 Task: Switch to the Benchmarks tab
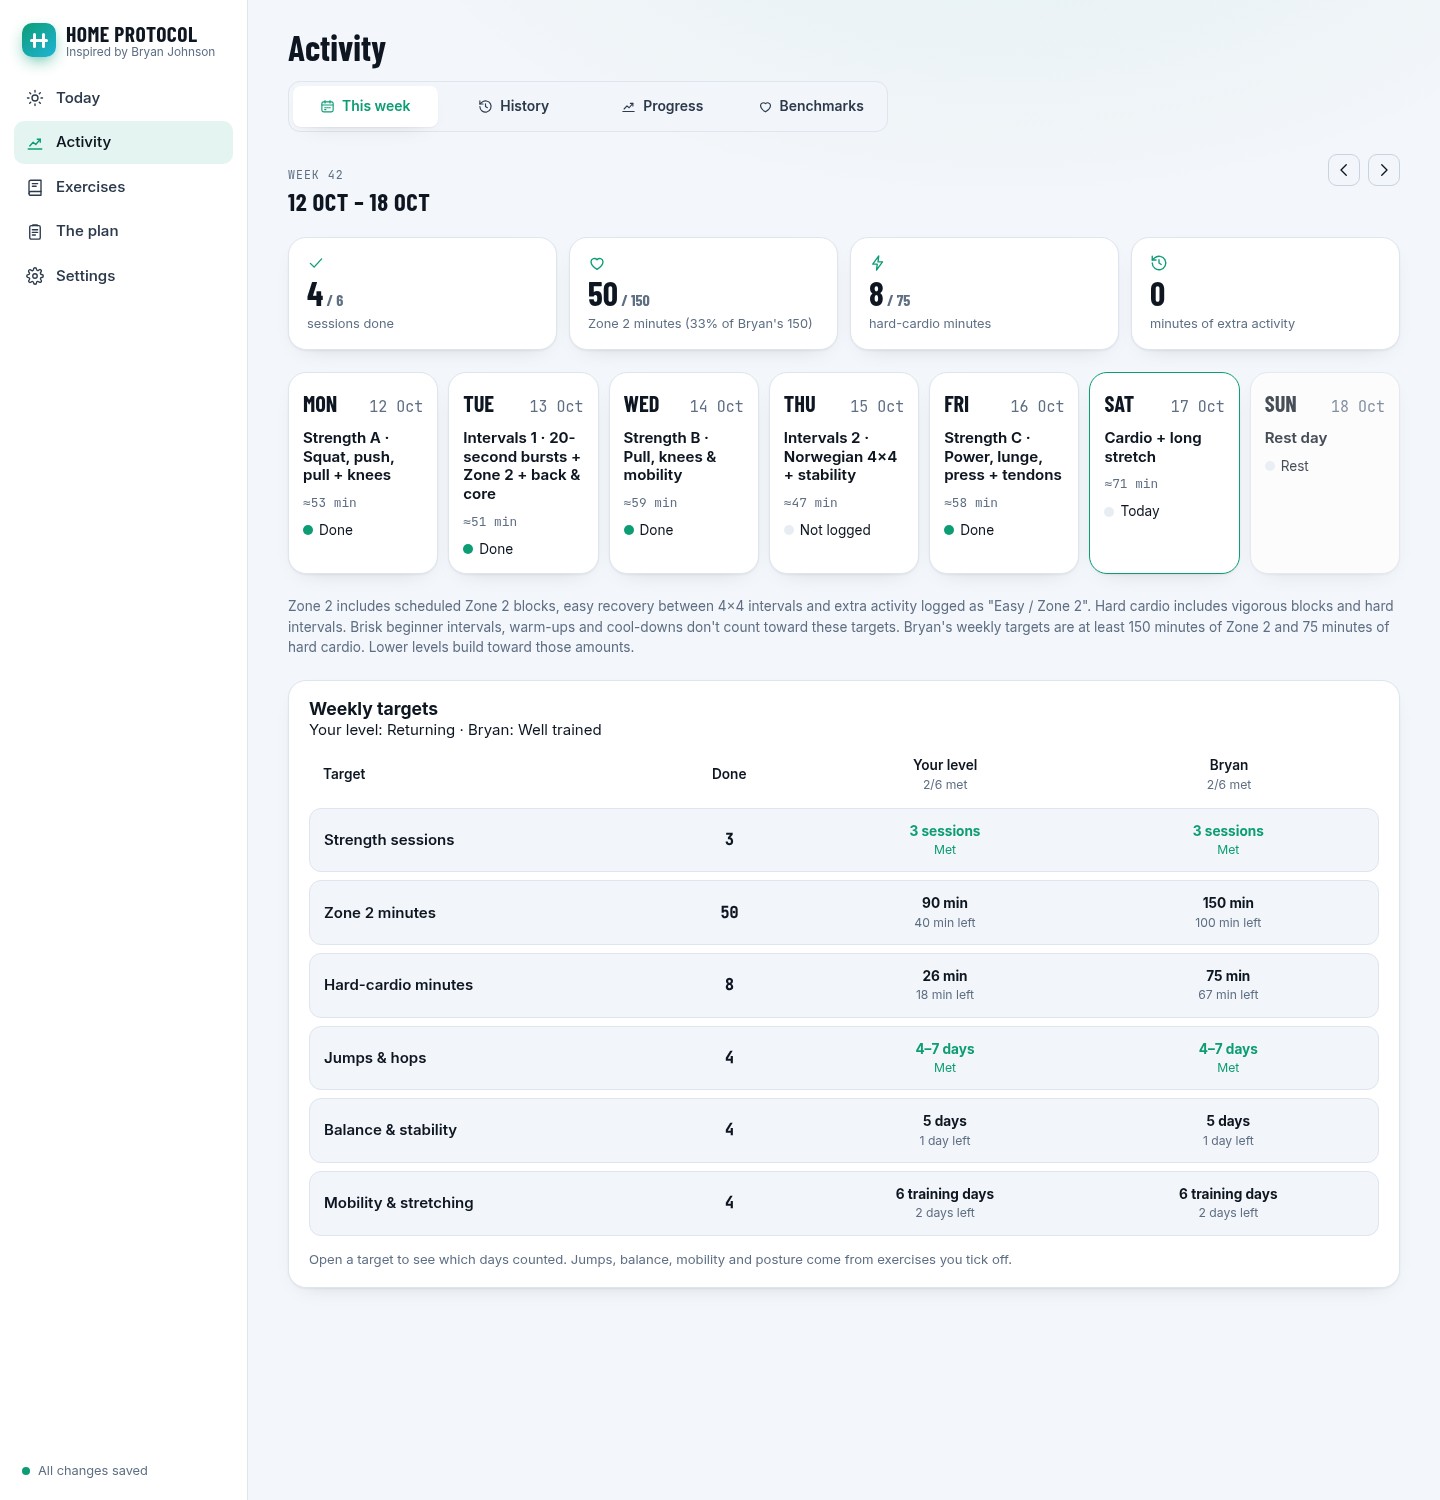pos(811,106)
